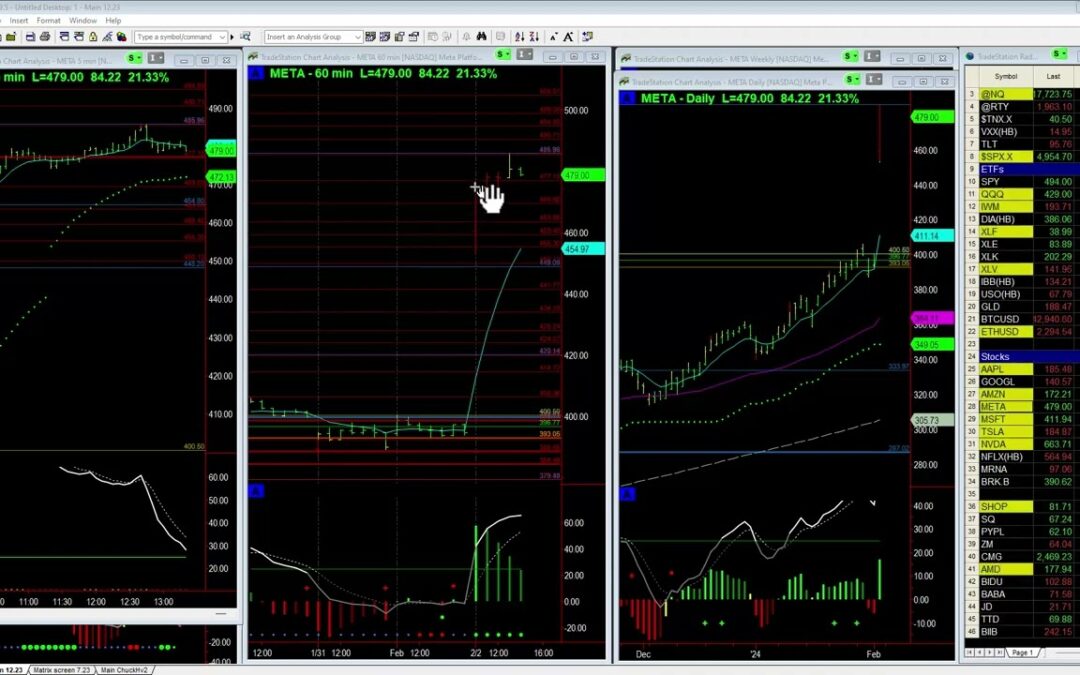Click the command lookup magnifier icon

point(246,37)
